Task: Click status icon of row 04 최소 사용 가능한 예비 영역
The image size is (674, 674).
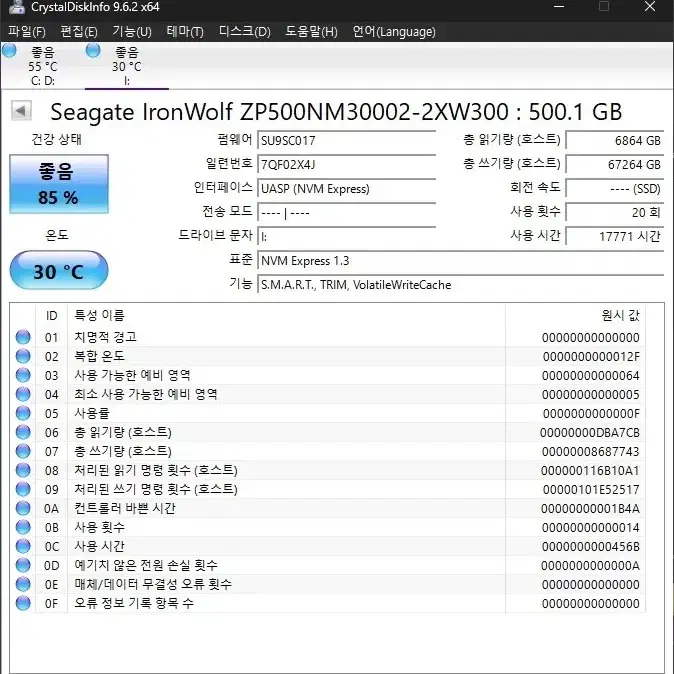Action: pyautogui.click(x=23, y=394)
